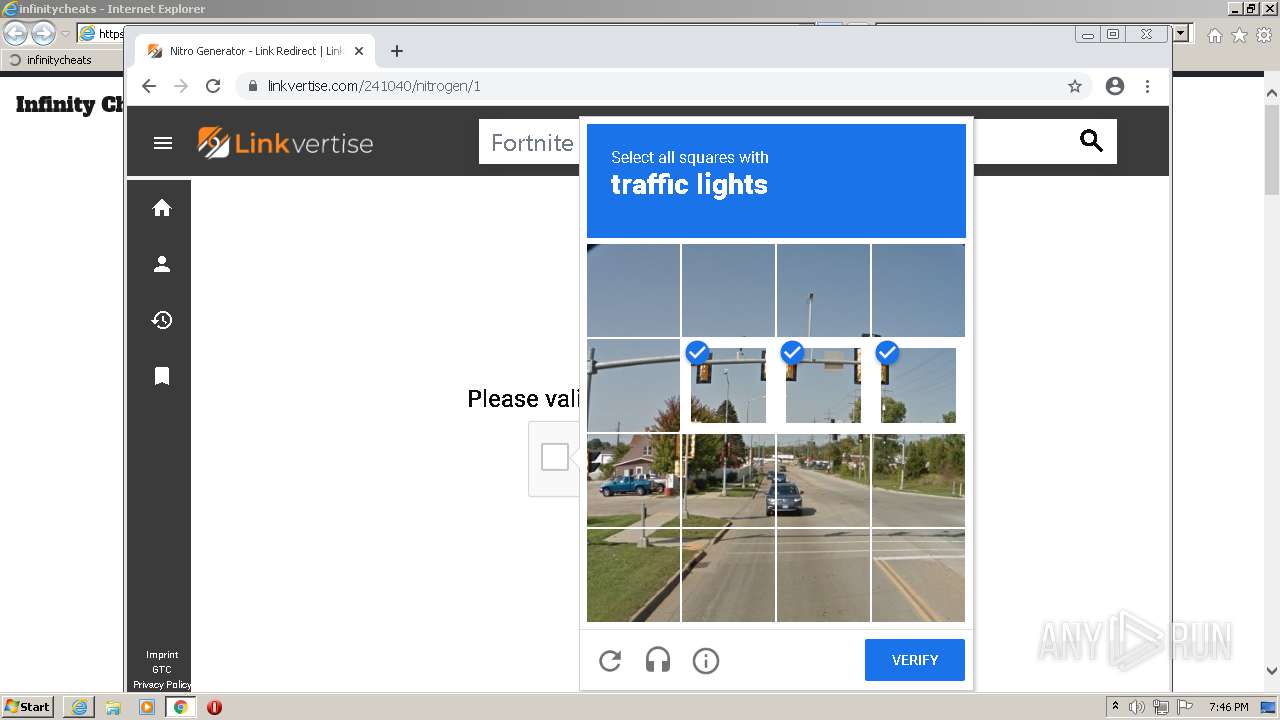Go forward in the Chrome window
1280x720 pixels.
(x=181, y=86)
